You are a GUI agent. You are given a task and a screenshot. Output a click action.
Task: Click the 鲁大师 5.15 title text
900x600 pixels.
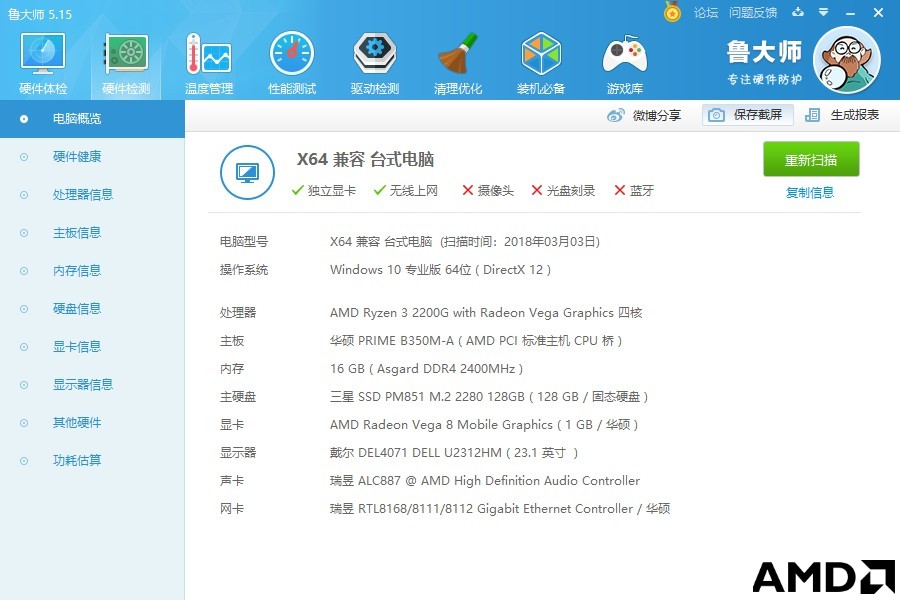point(40,14)
